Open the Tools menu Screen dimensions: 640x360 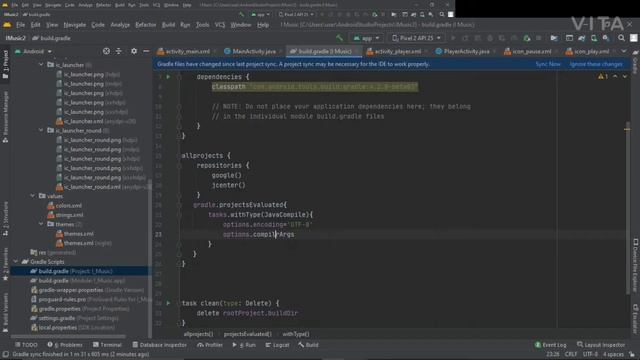(202, 25)
